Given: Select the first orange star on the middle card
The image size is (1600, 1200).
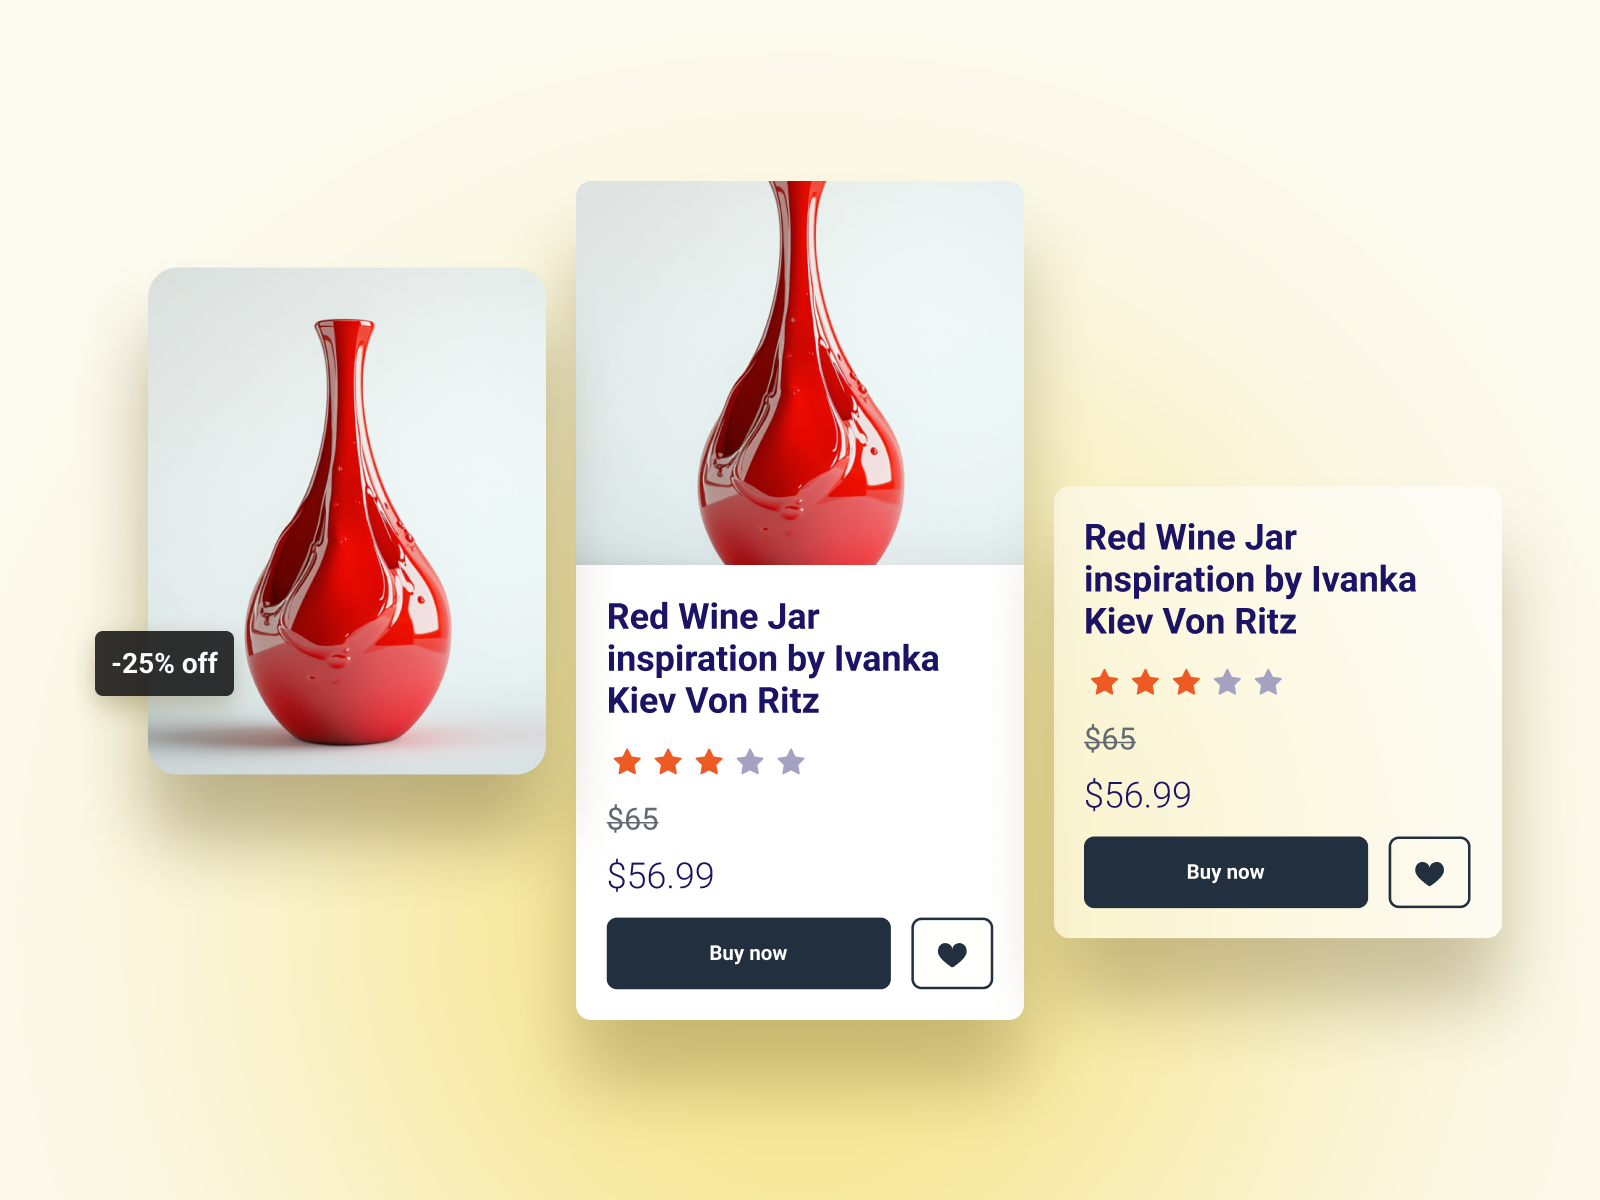Looking at the screenshot, I should [628, 762].
